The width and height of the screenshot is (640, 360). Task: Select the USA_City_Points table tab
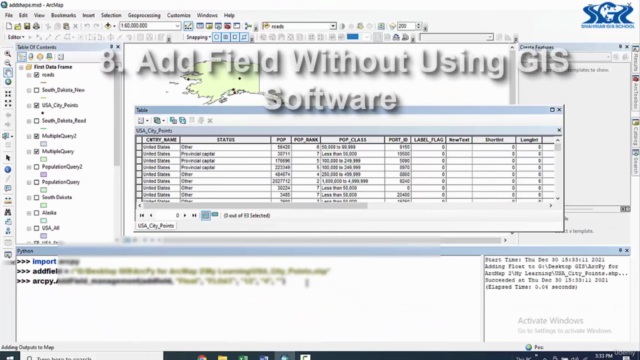pos(156,226)
